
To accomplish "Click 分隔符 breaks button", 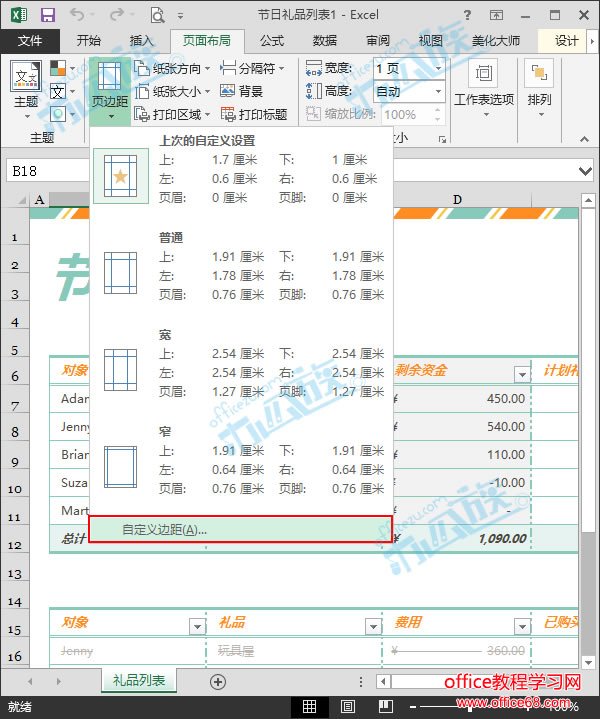I will [x=252, y=69].
